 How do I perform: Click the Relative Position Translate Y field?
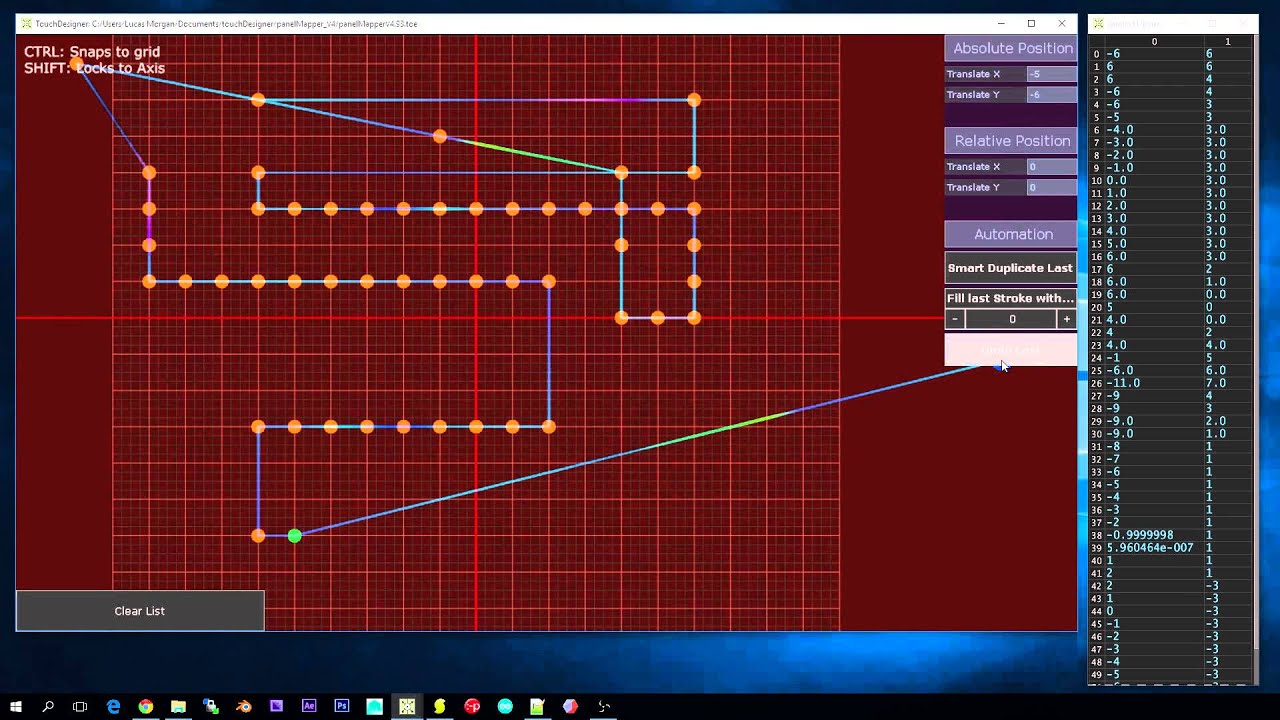pos(1052,188)
